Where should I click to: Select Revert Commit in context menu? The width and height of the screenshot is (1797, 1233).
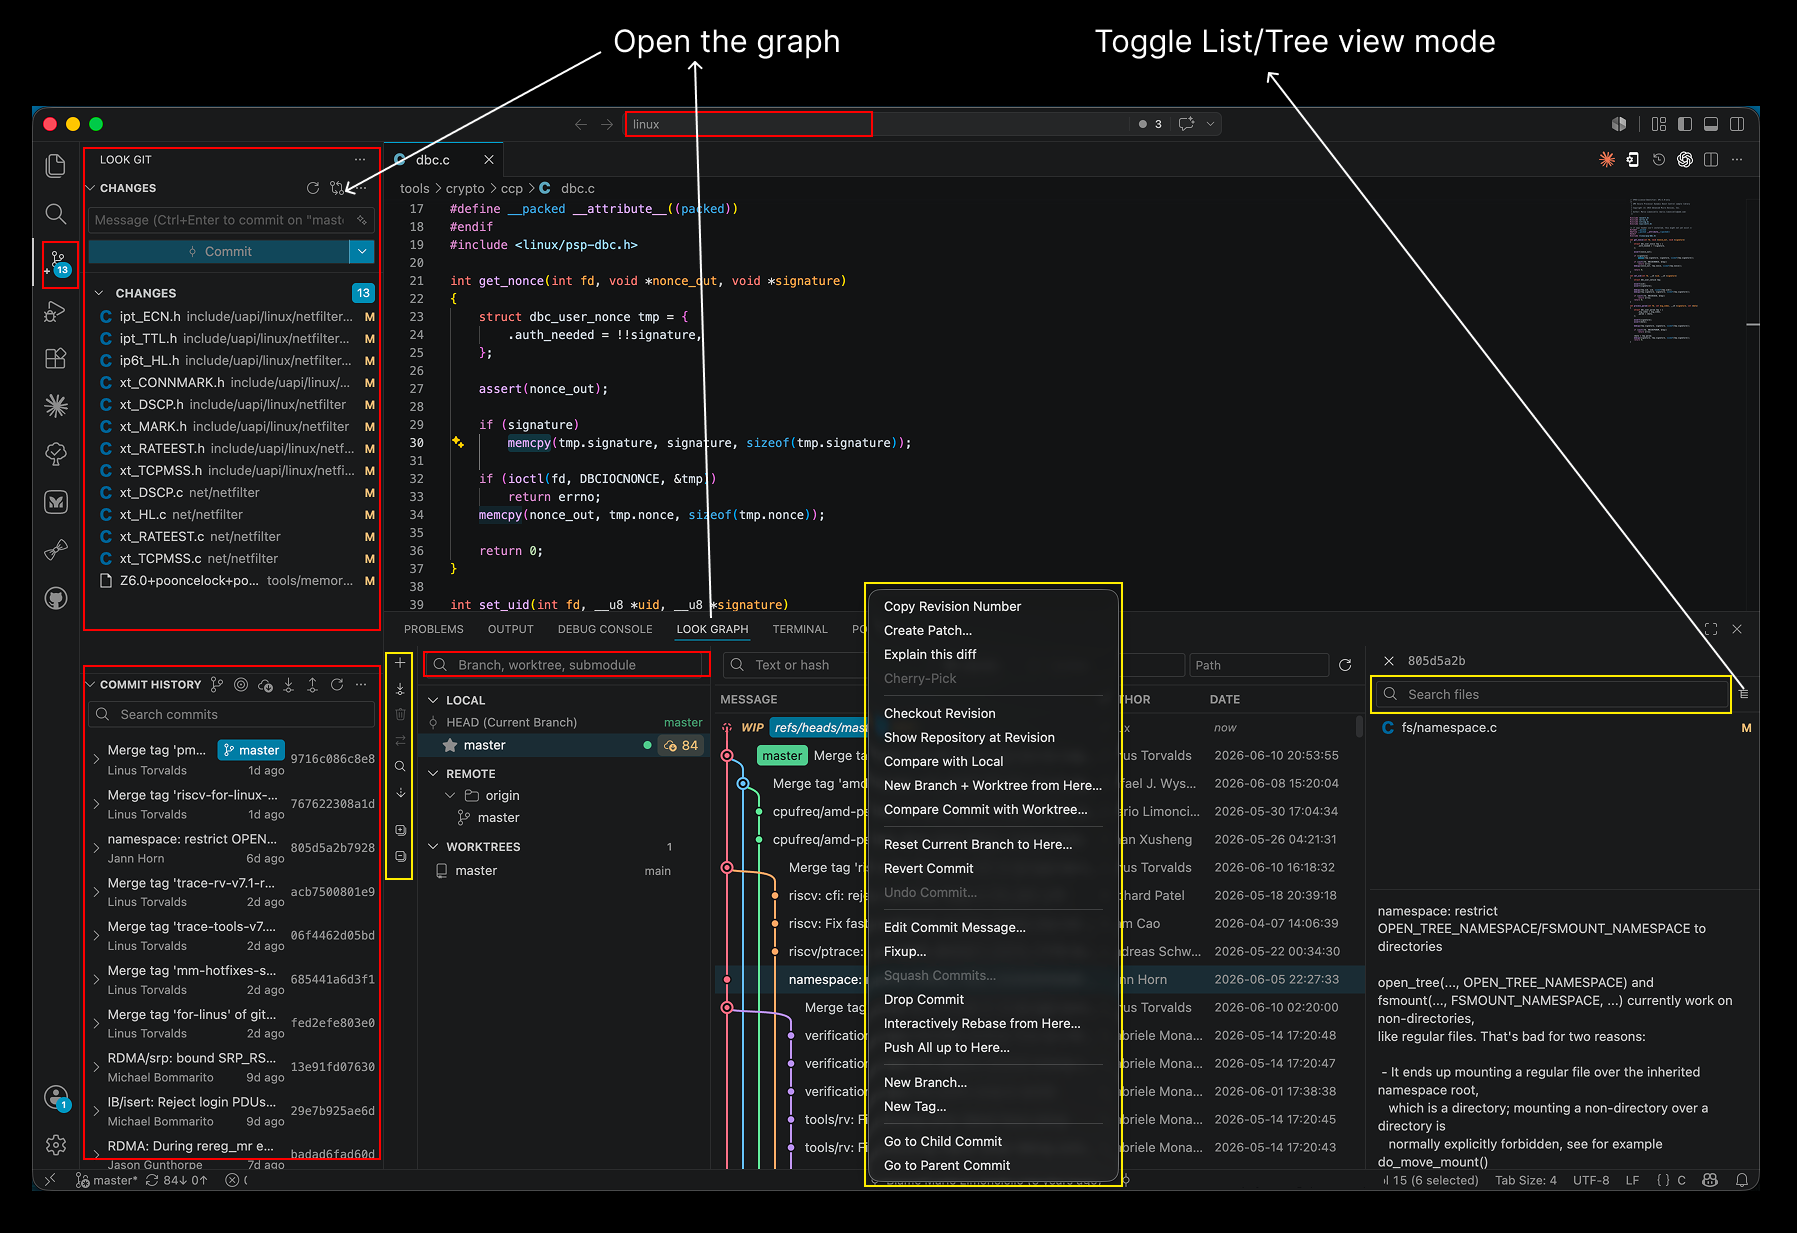point(929,868)
